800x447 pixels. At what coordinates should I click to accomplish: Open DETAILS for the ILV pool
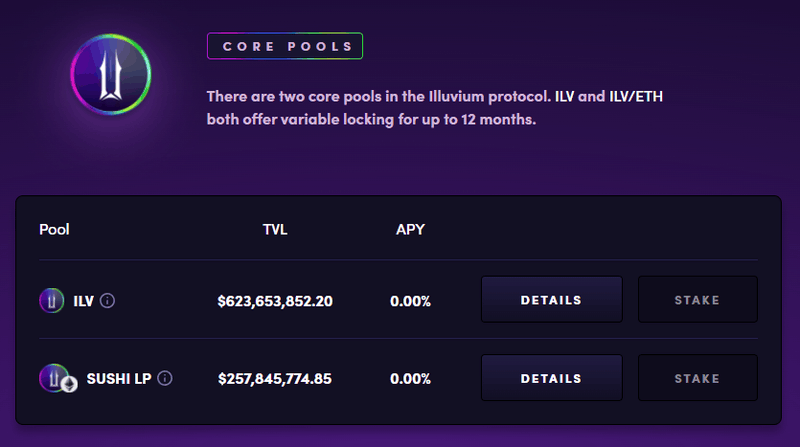point(551,300)
